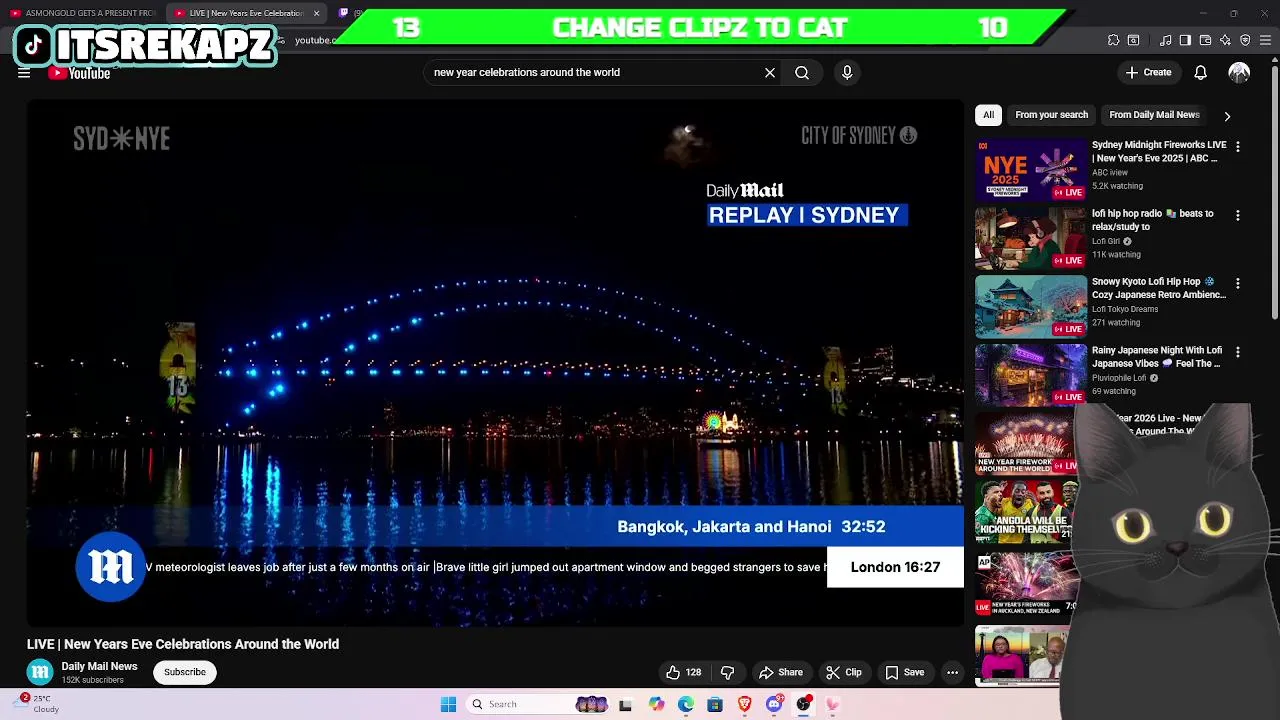Image resolution: width=1280 pixels, height=720 pixels.
Task: Open OBS Studio in the taskbar
Action: pyautogui.click(x=803, y=704)
